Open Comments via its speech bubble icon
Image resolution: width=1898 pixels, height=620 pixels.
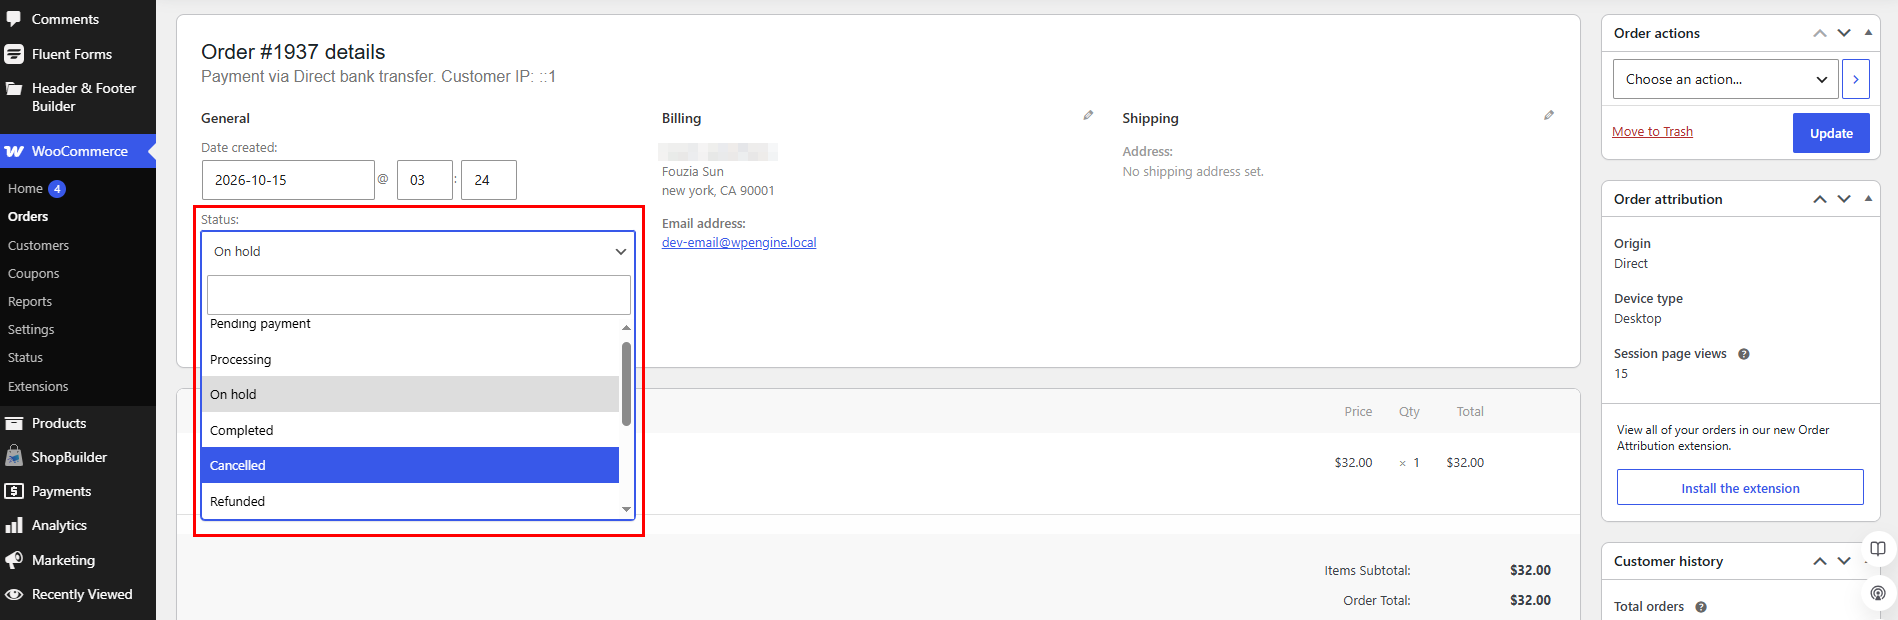(14, 19)
